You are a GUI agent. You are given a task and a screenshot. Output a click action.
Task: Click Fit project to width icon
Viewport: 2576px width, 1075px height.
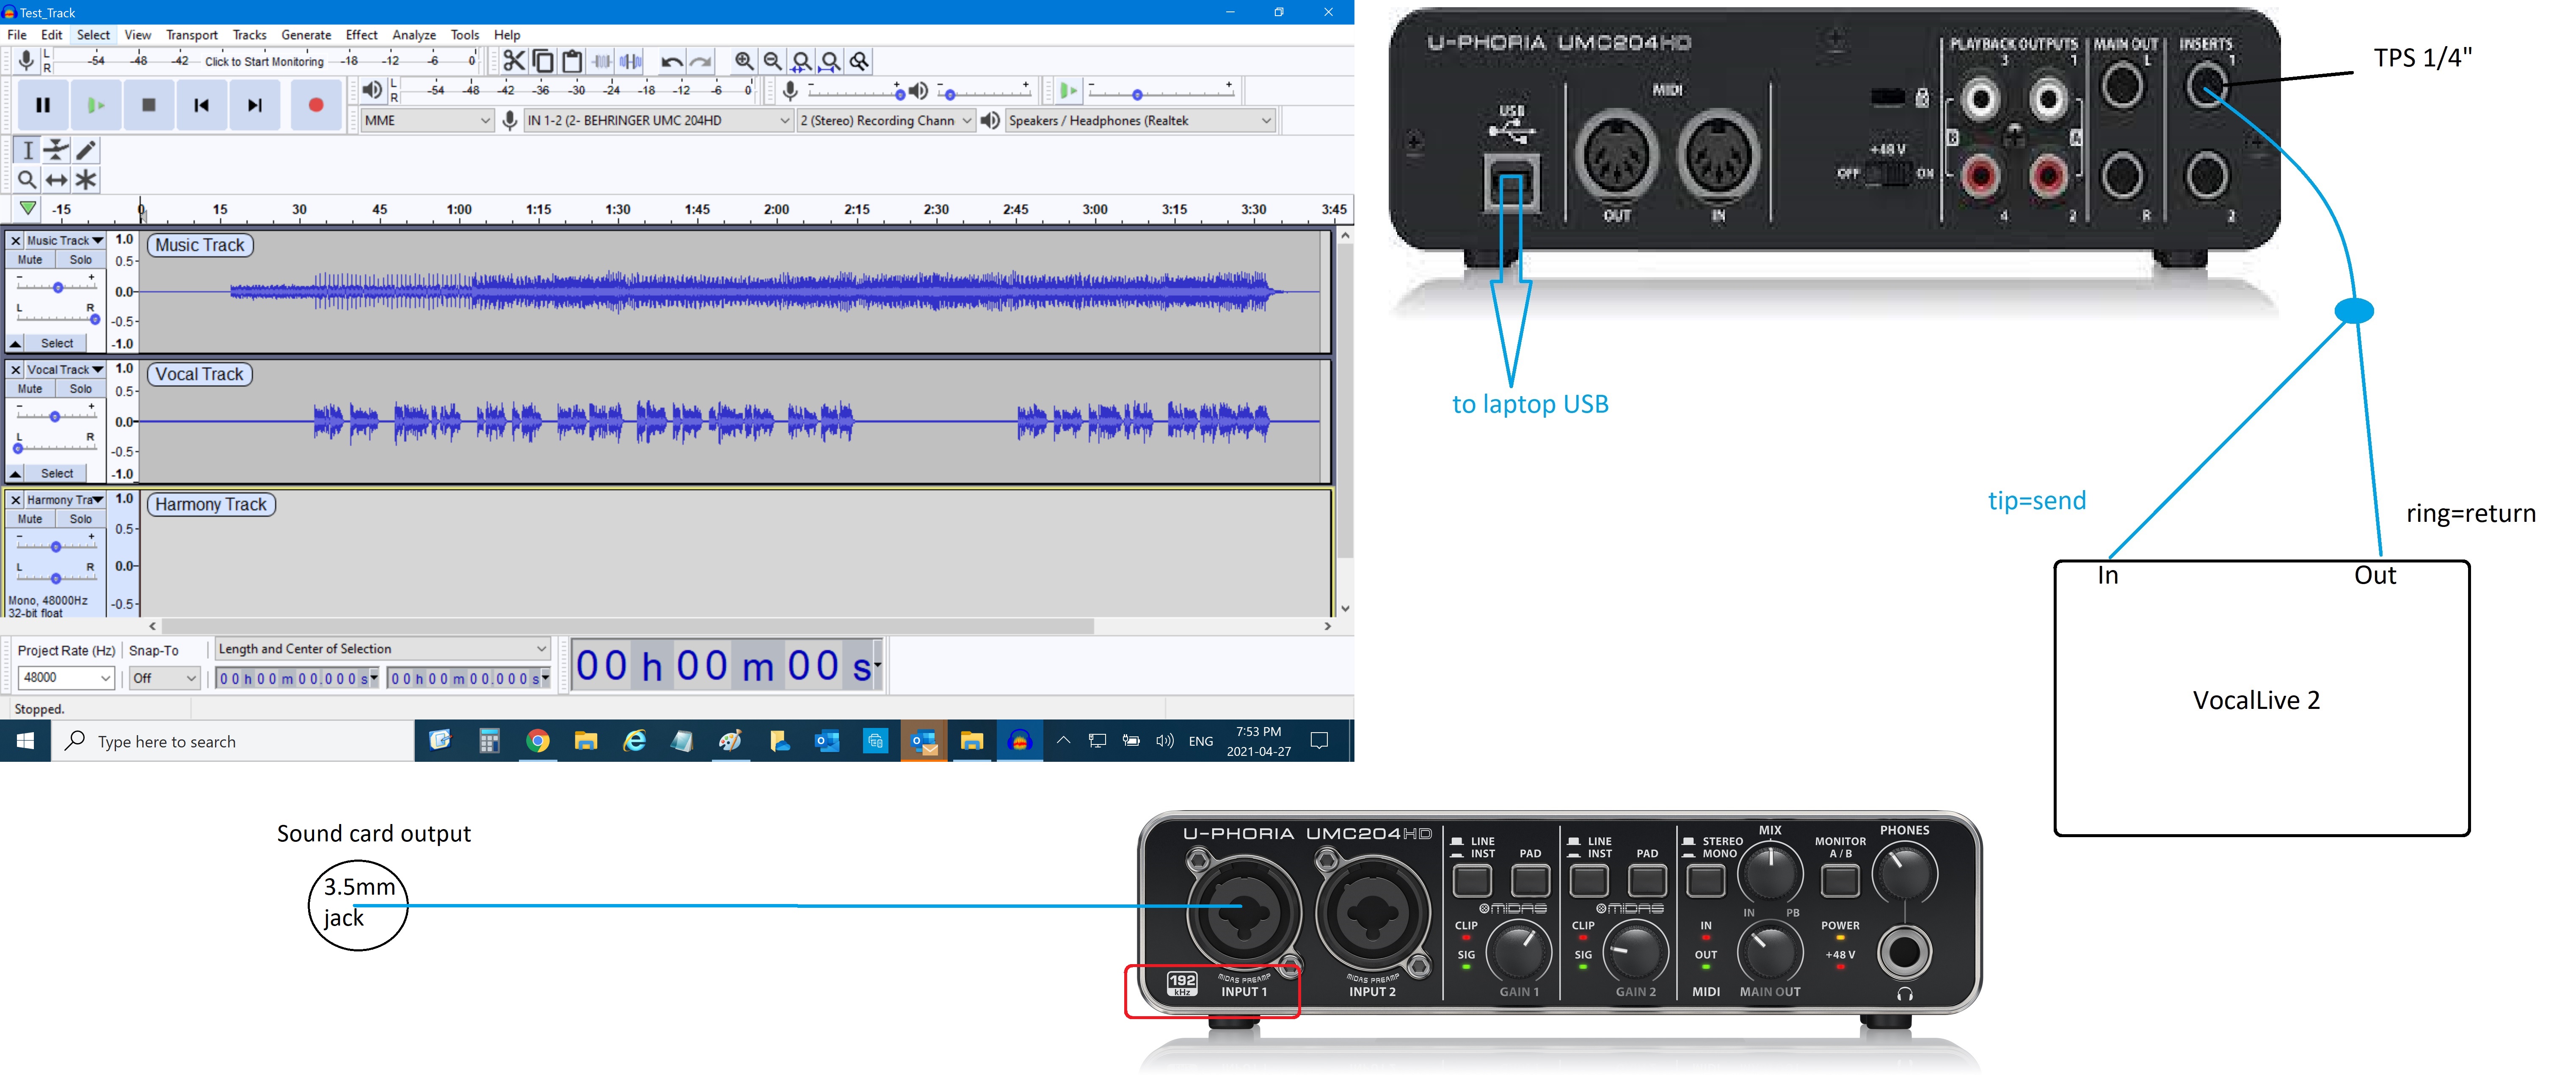830,61
